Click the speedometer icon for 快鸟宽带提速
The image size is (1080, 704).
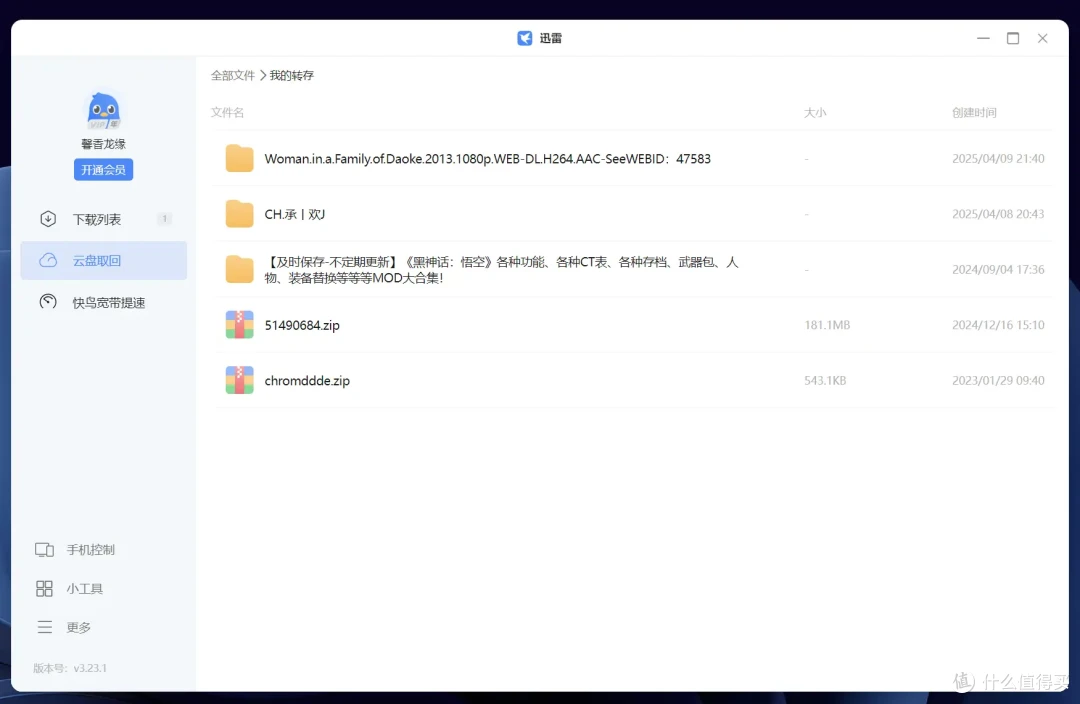point(48,302)
